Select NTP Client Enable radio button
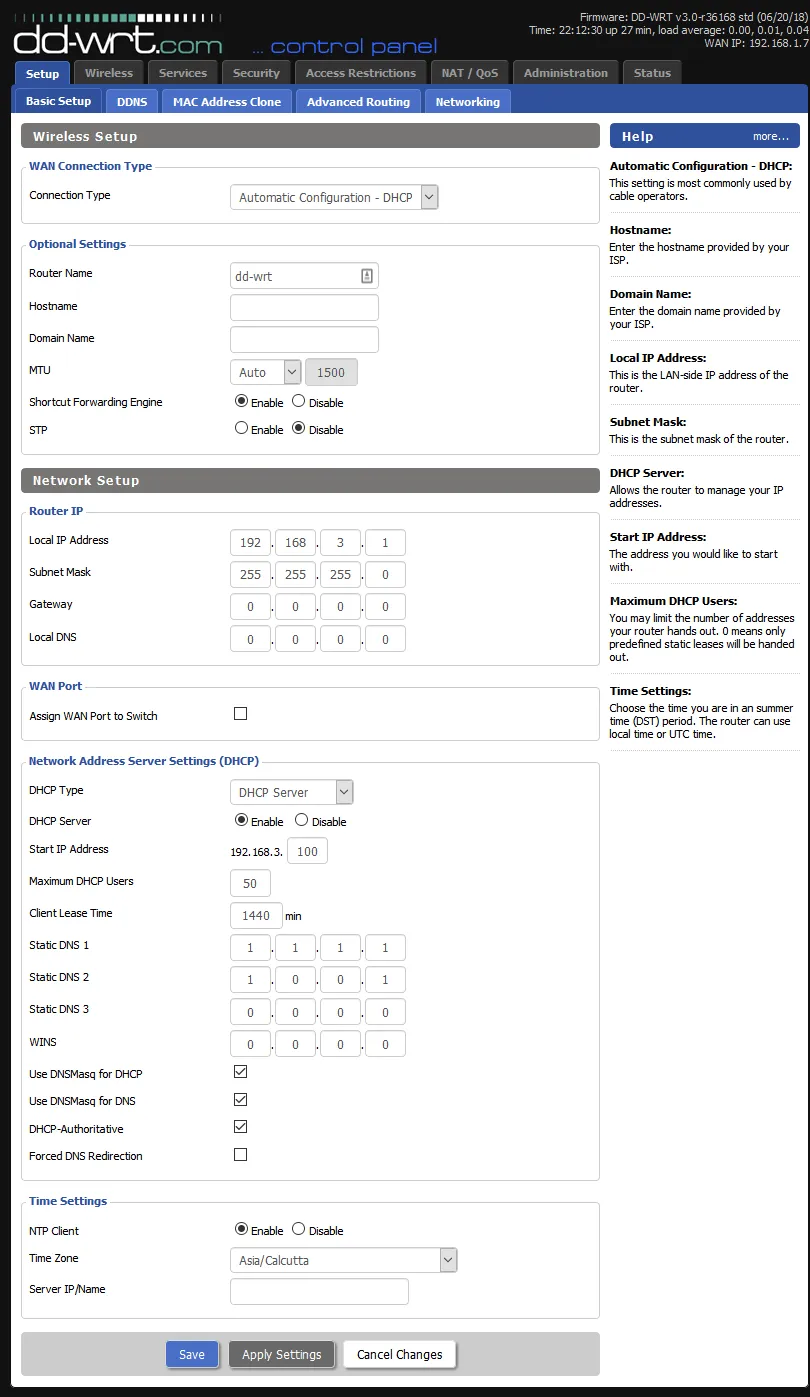The width and height of the screenshot is (810, 1397). tap(241, 1229)
